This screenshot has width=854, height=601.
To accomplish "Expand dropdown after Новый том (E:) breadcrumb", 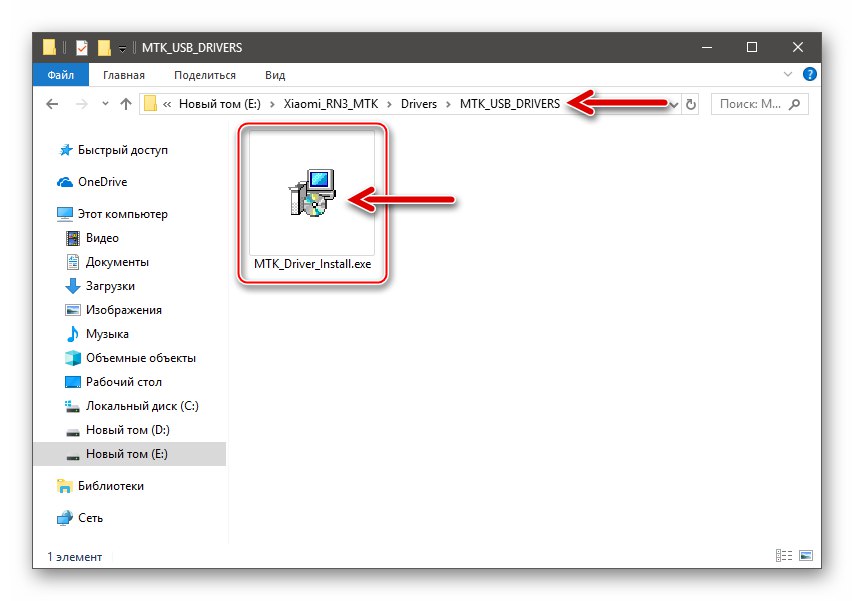I will pos(272,104).
